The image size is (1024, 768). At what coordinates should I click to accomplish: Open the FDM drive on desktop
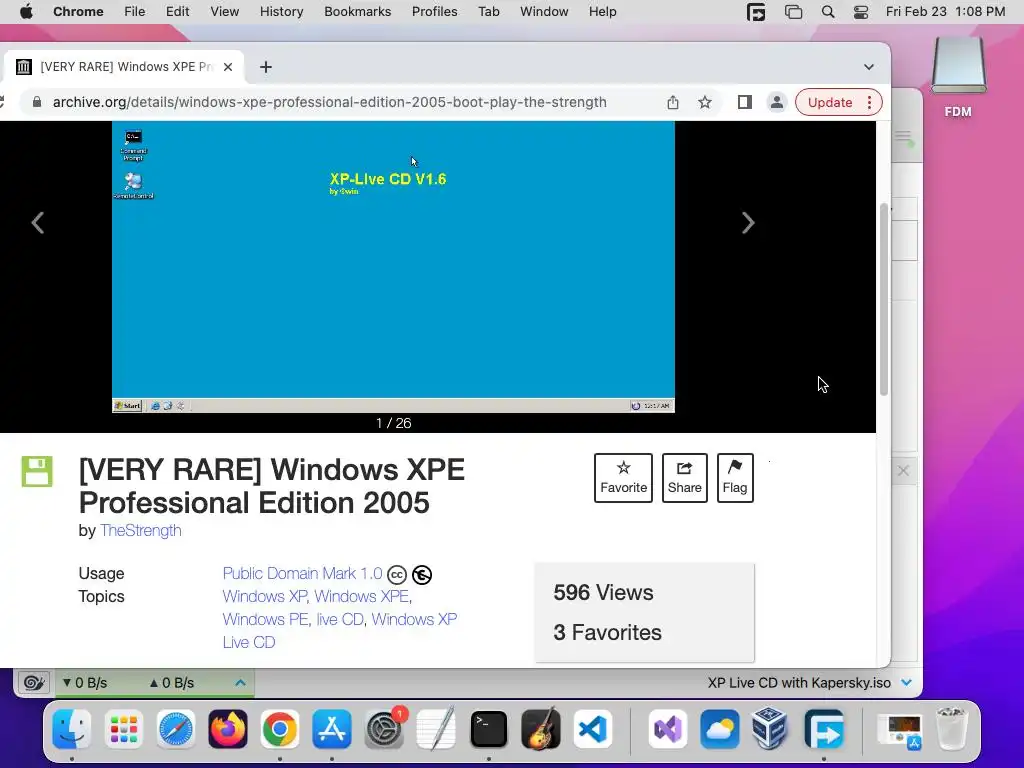958,76
